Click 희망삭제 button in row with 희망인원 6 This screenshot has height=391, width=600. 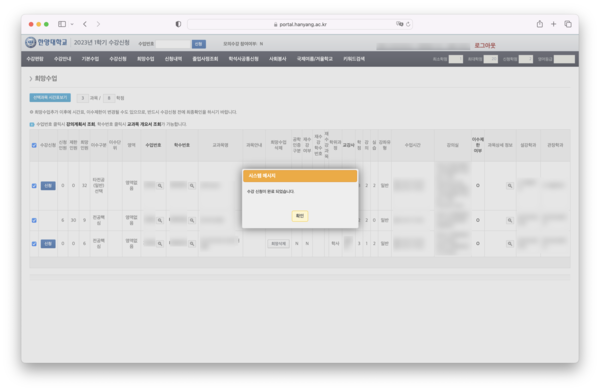point(278,244)
